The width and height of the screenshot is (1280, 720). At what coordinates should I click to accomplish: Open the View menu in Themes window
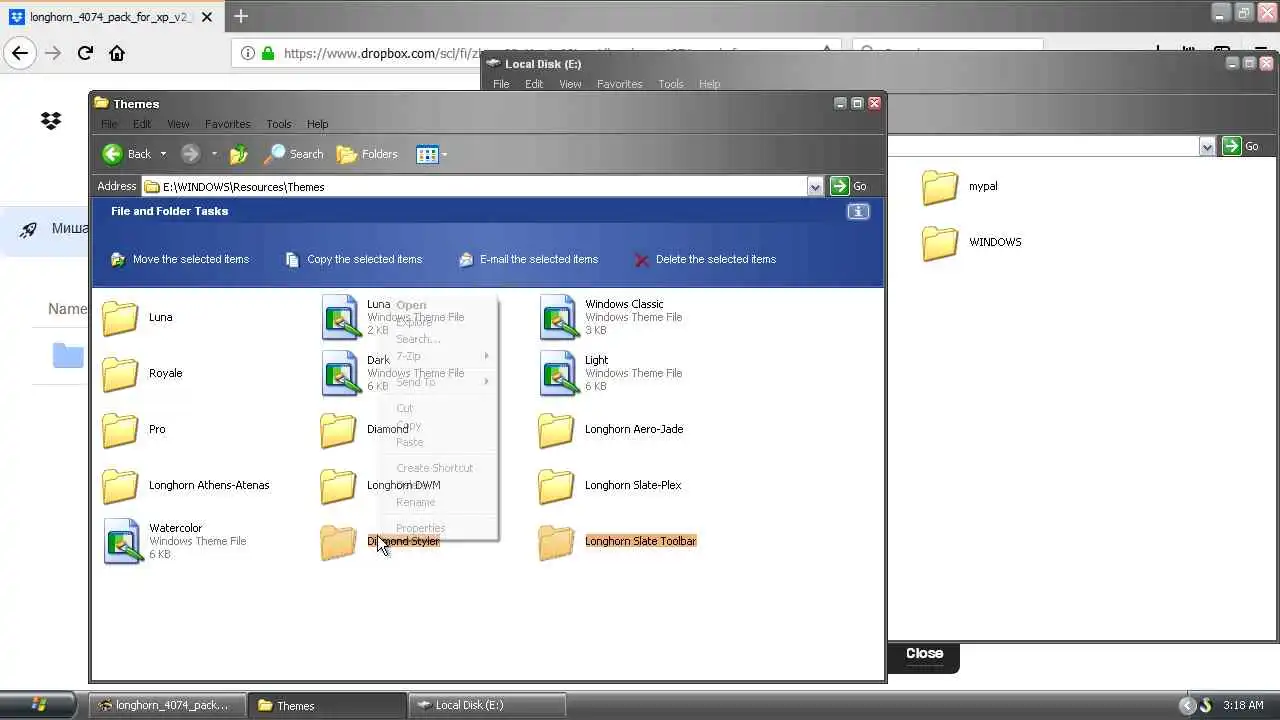point(178,124)
